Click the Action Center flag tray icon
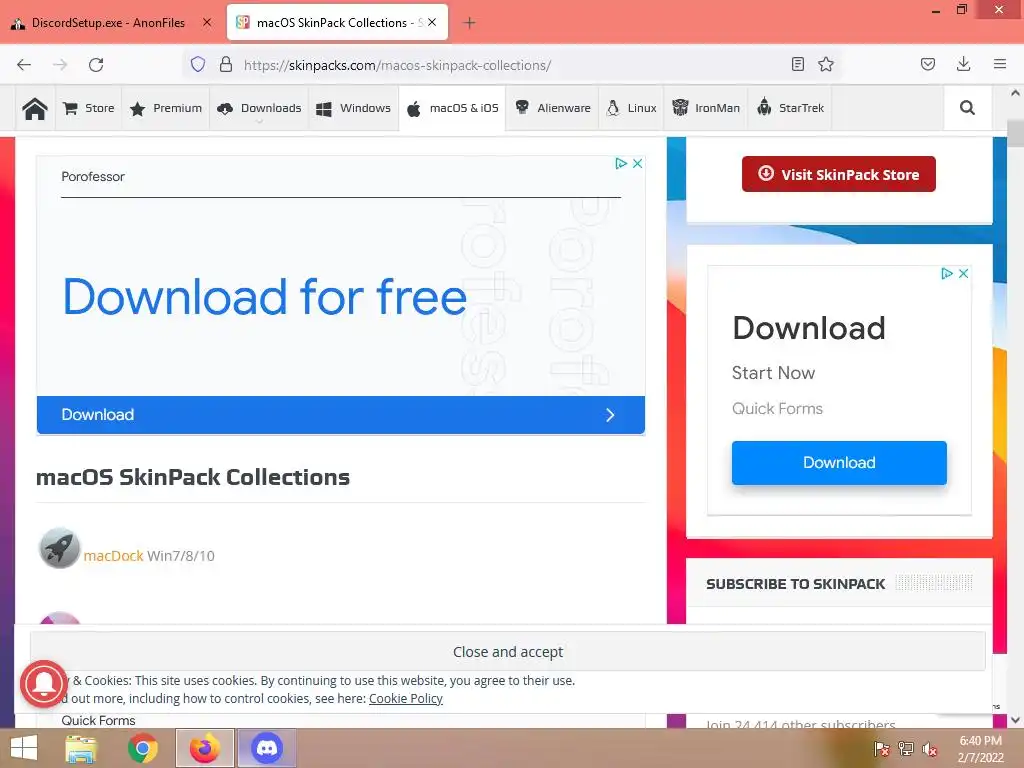 pos(881,750)
